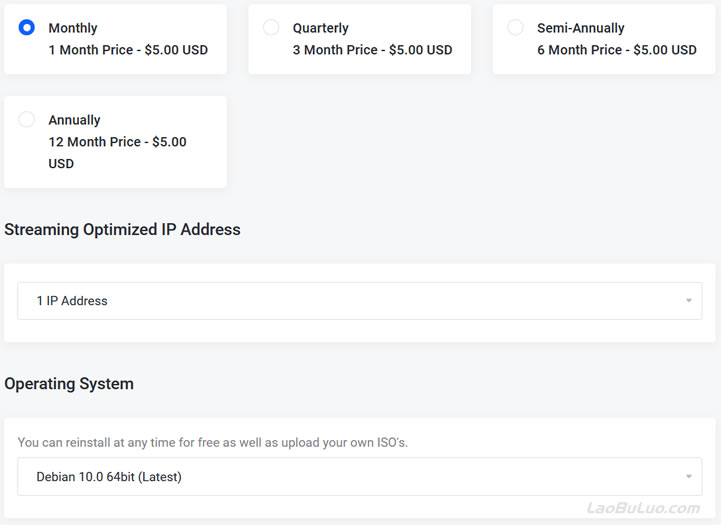Click the Streaming Optimized IP Address heading
This screenshot has width=721, height=525.
click(x=122, y=229)
